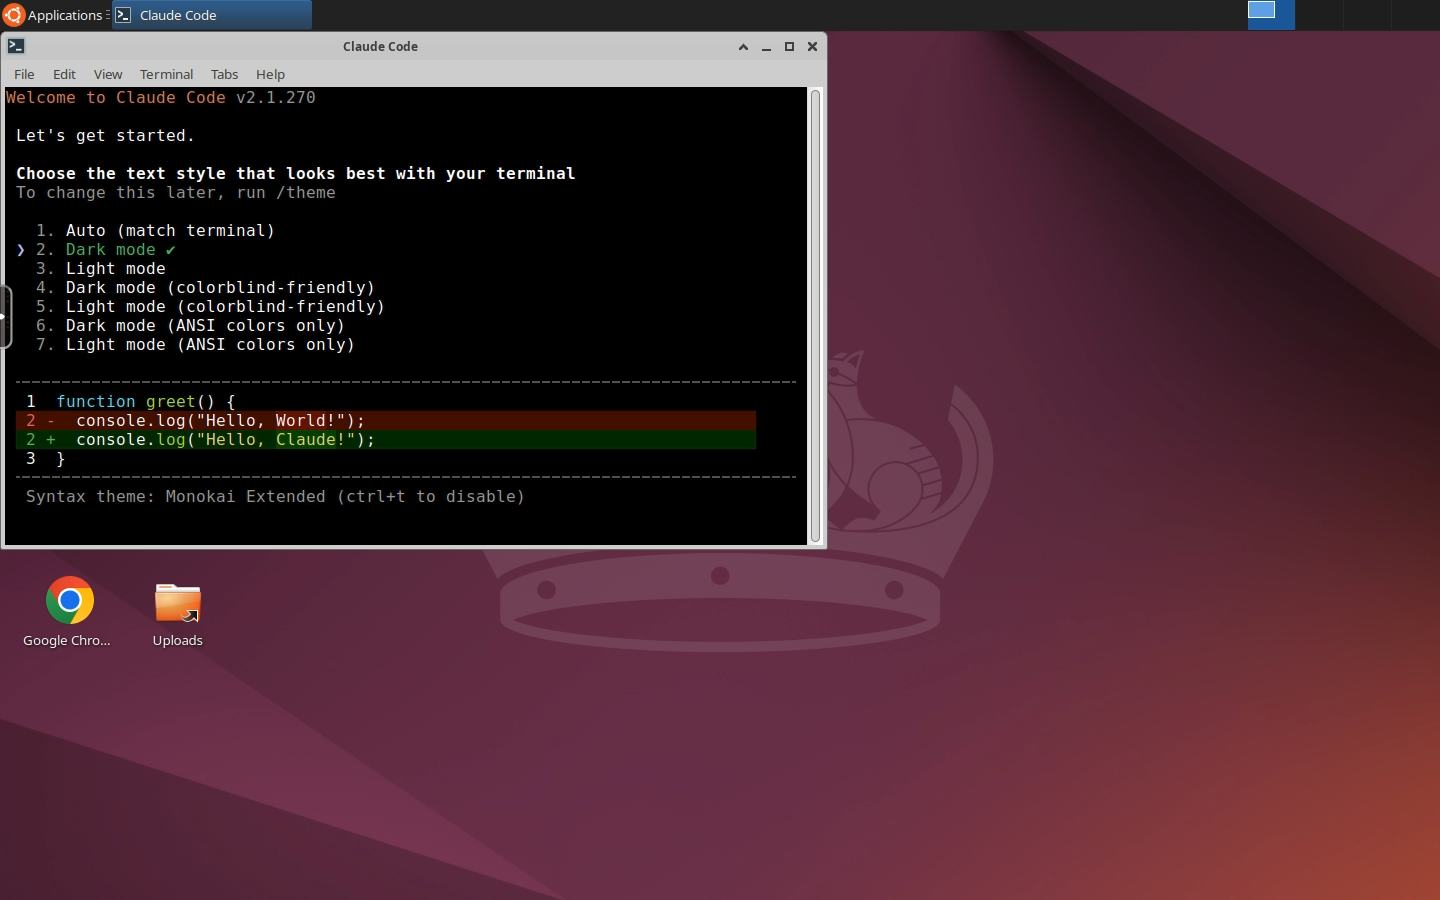Open the Uploads folder desktop icon
Image resolution: width=1440 pixels, height=900 pixels.
coord(178,612)
